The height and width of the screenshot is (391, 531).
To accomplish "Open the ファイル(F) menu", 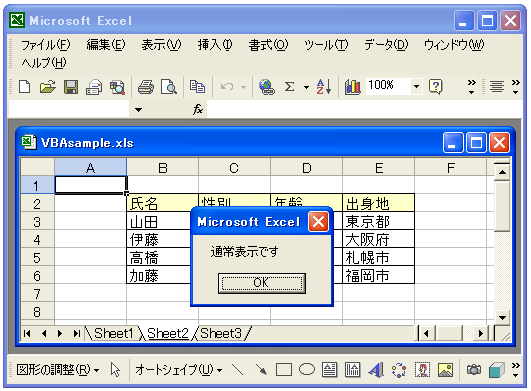I will click(x=46, y=45).
